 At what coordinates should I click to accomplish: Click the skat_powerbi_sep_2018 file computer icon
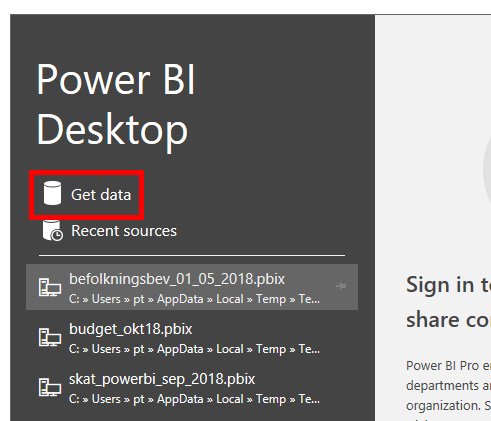click(x=50, y=387)
